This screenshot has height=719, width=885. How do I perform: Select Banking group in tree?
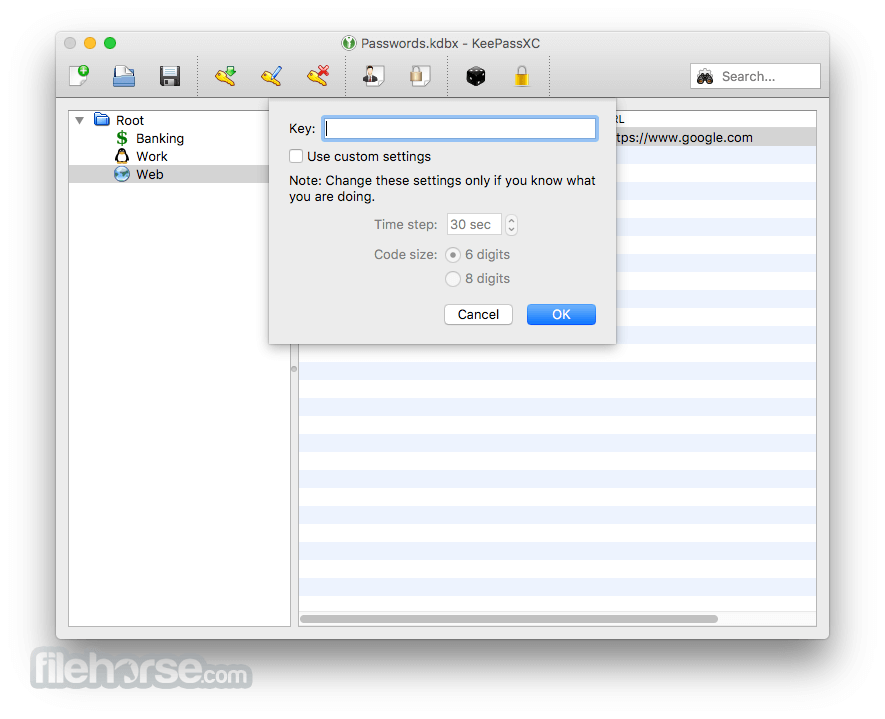coord(160,138)
